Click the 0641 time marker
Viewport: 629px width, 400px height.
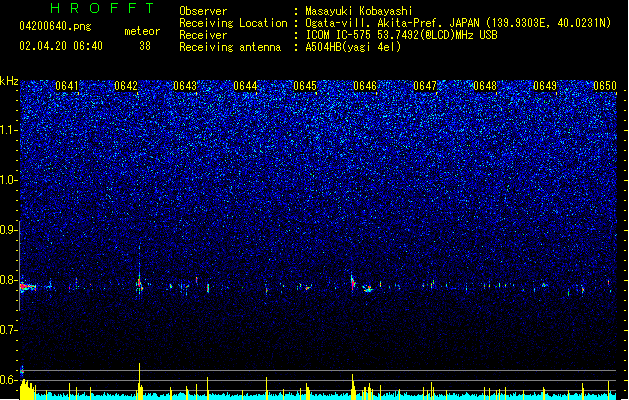(x=67, y=86)
